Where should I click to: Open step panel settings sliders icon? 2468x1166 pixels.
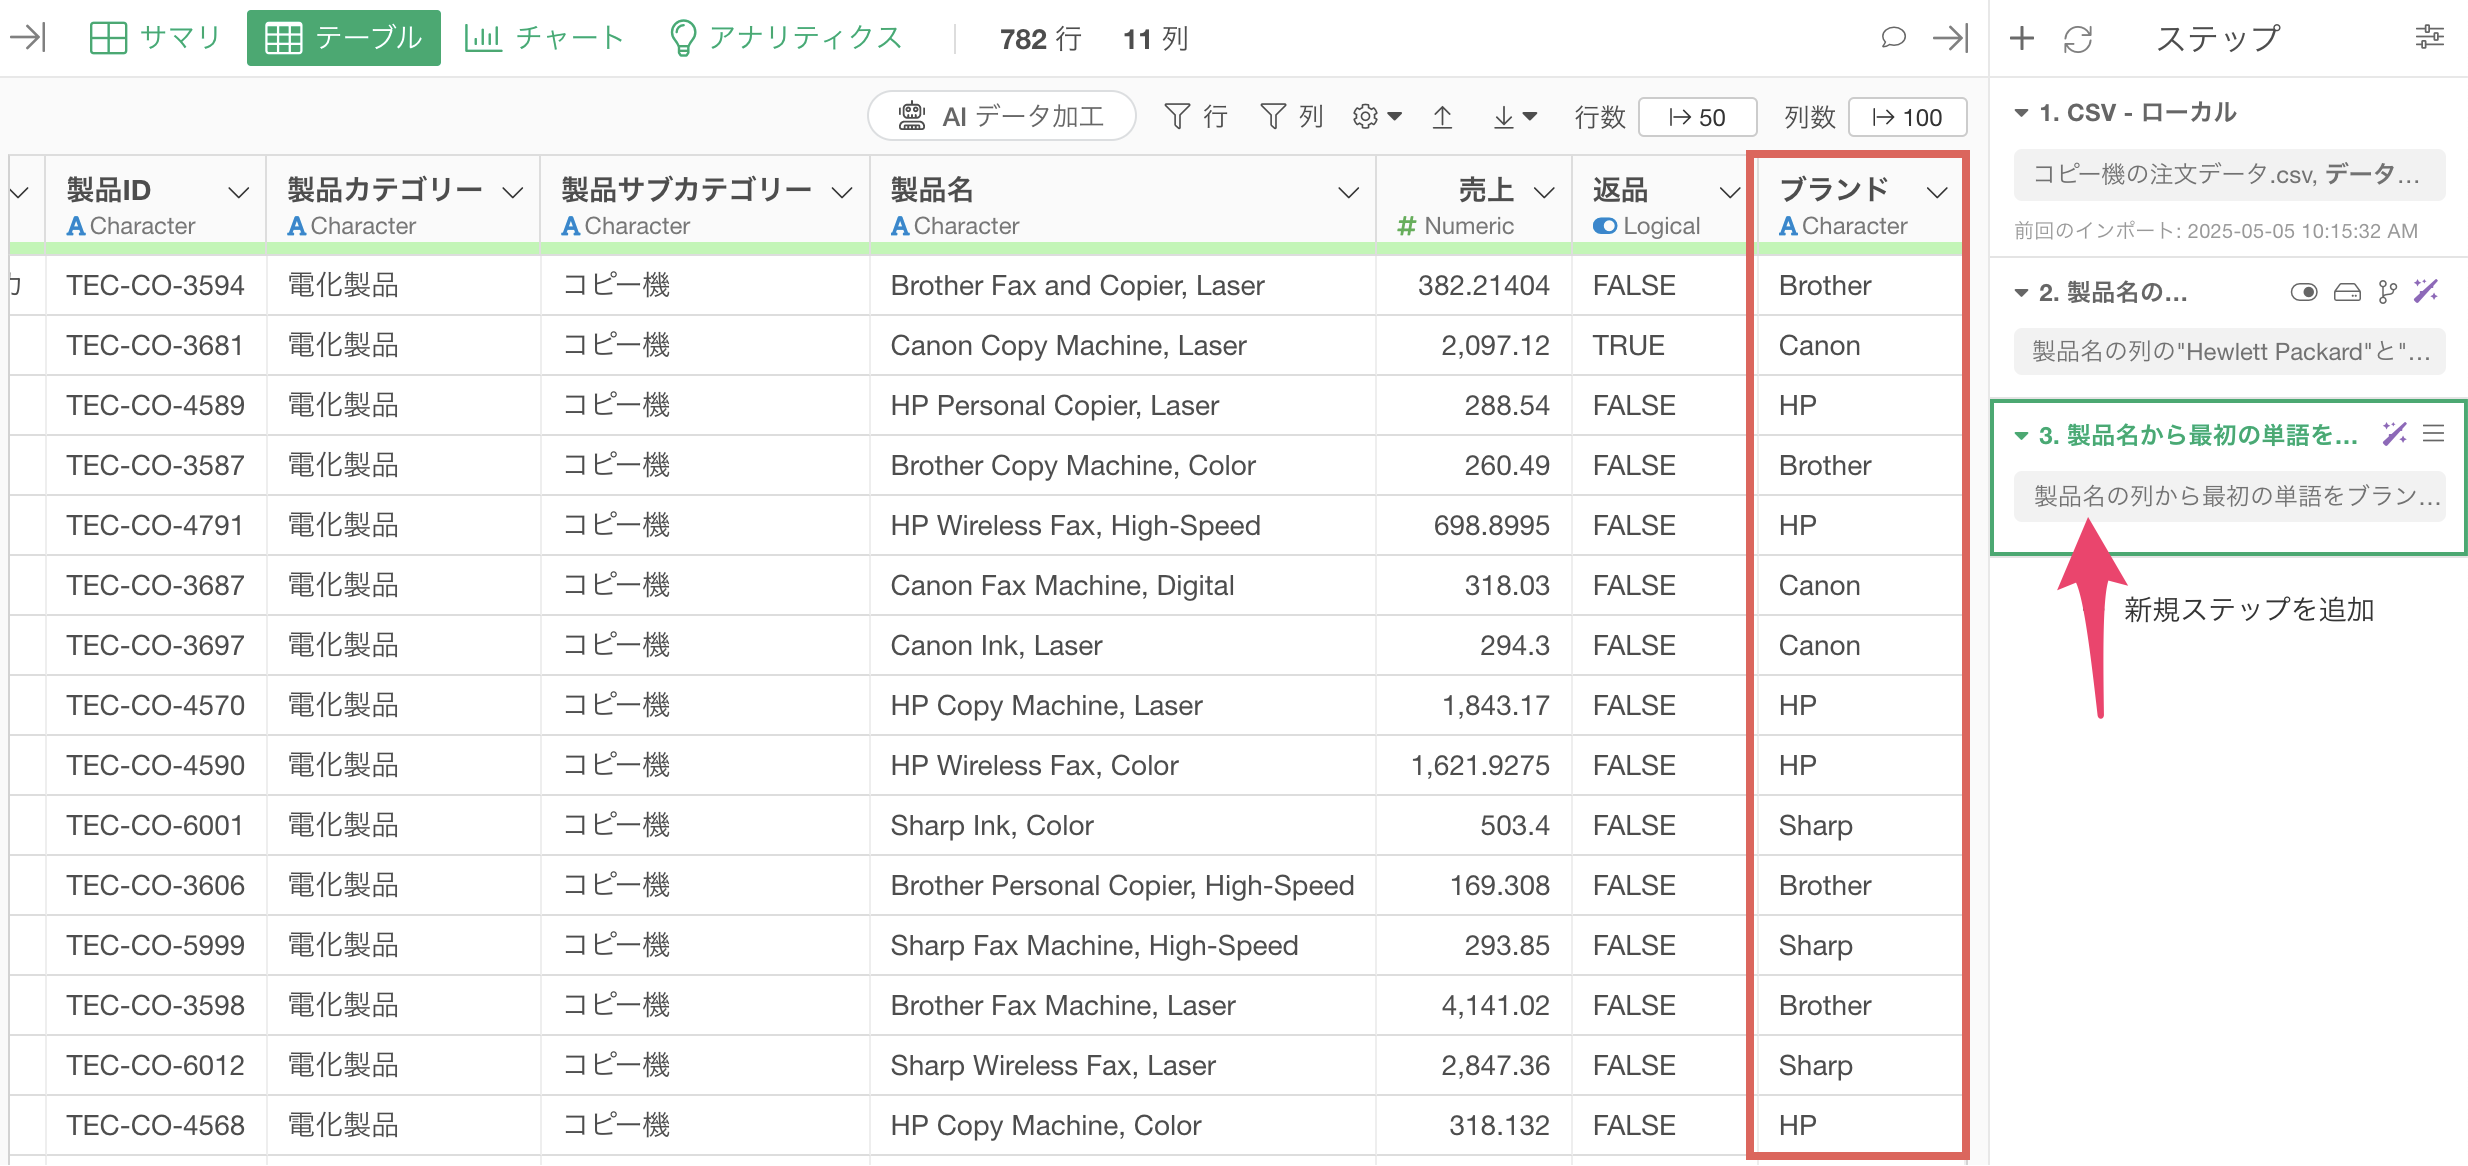tap(2430, 38)
